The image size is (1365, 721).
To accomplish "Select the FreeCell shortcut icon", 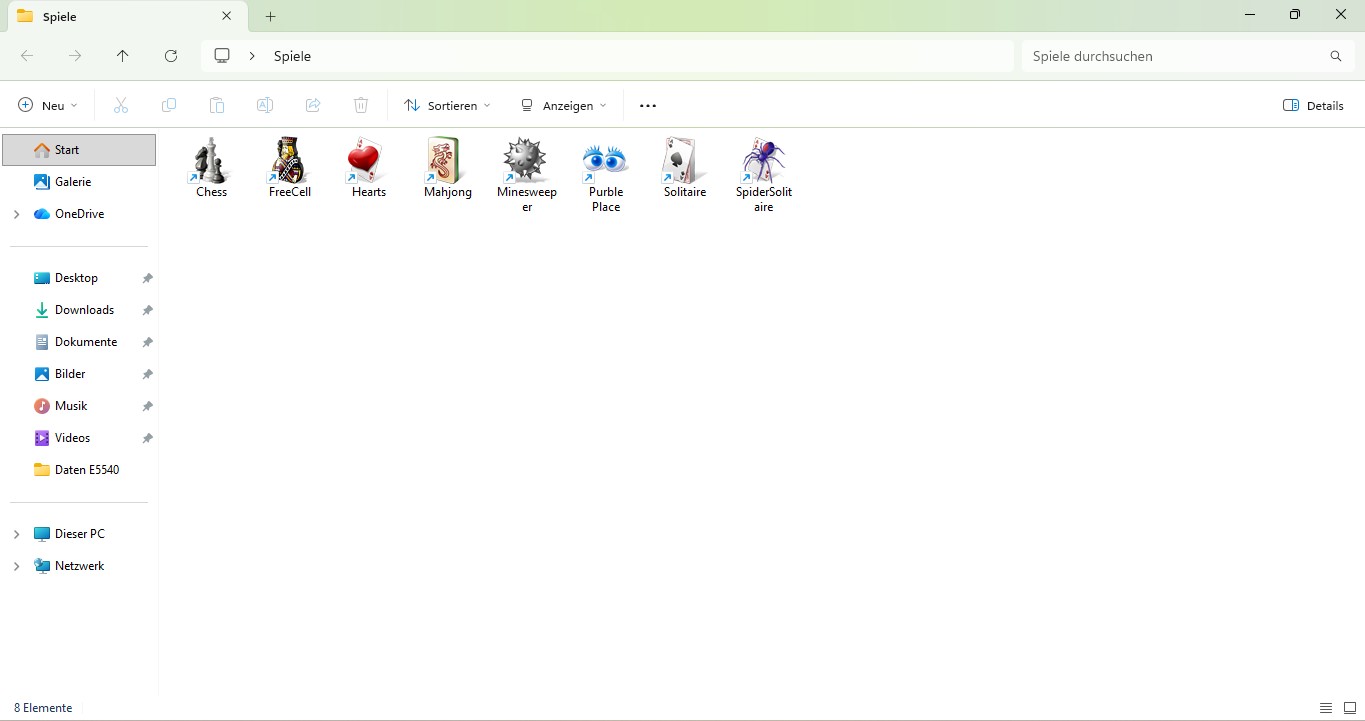I will (x=289, y=162).
